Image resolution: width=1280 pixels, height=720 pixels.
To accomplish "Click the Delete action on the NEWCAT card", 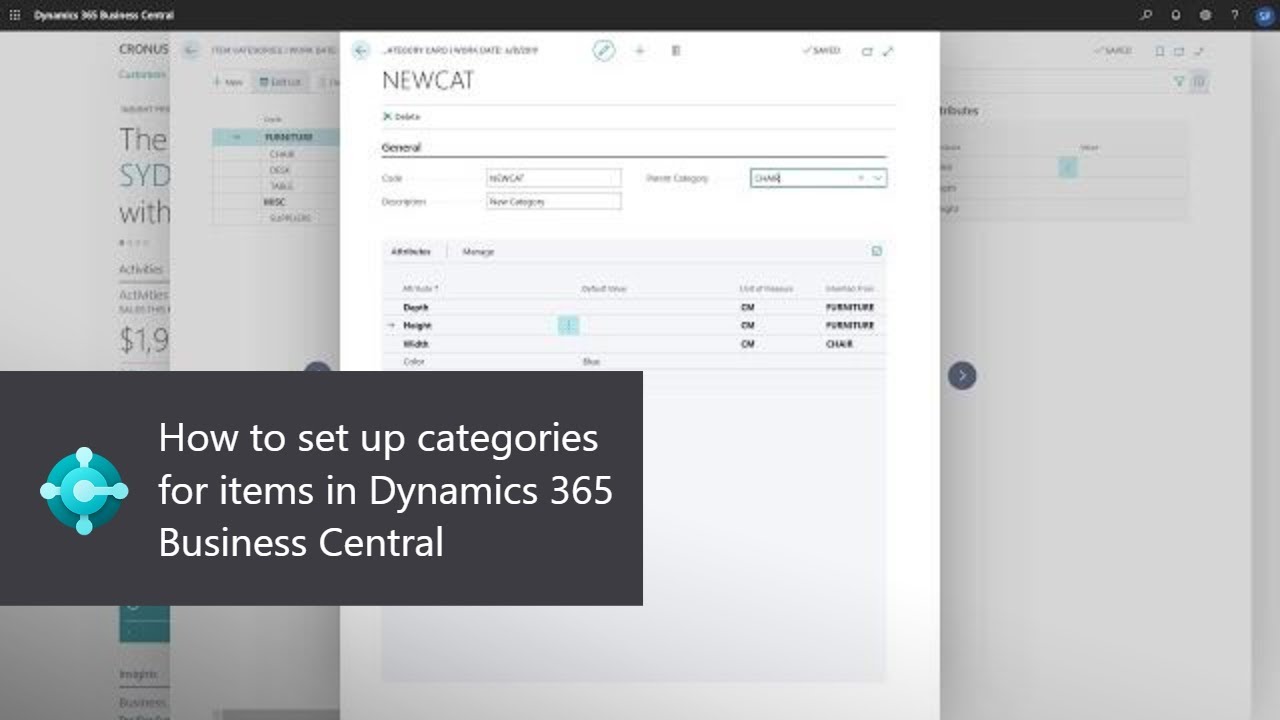I will coord(402,117).
